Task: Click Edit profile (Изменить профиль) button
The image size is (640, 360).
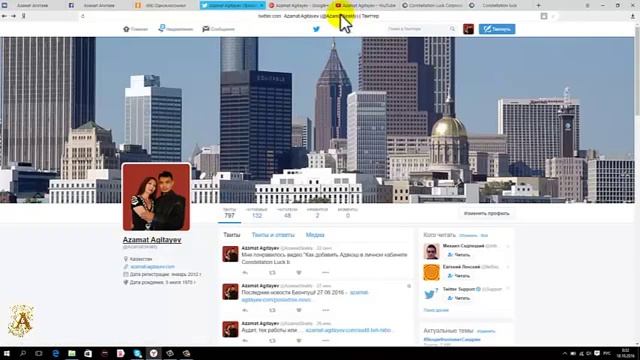Action: [487, 213]
